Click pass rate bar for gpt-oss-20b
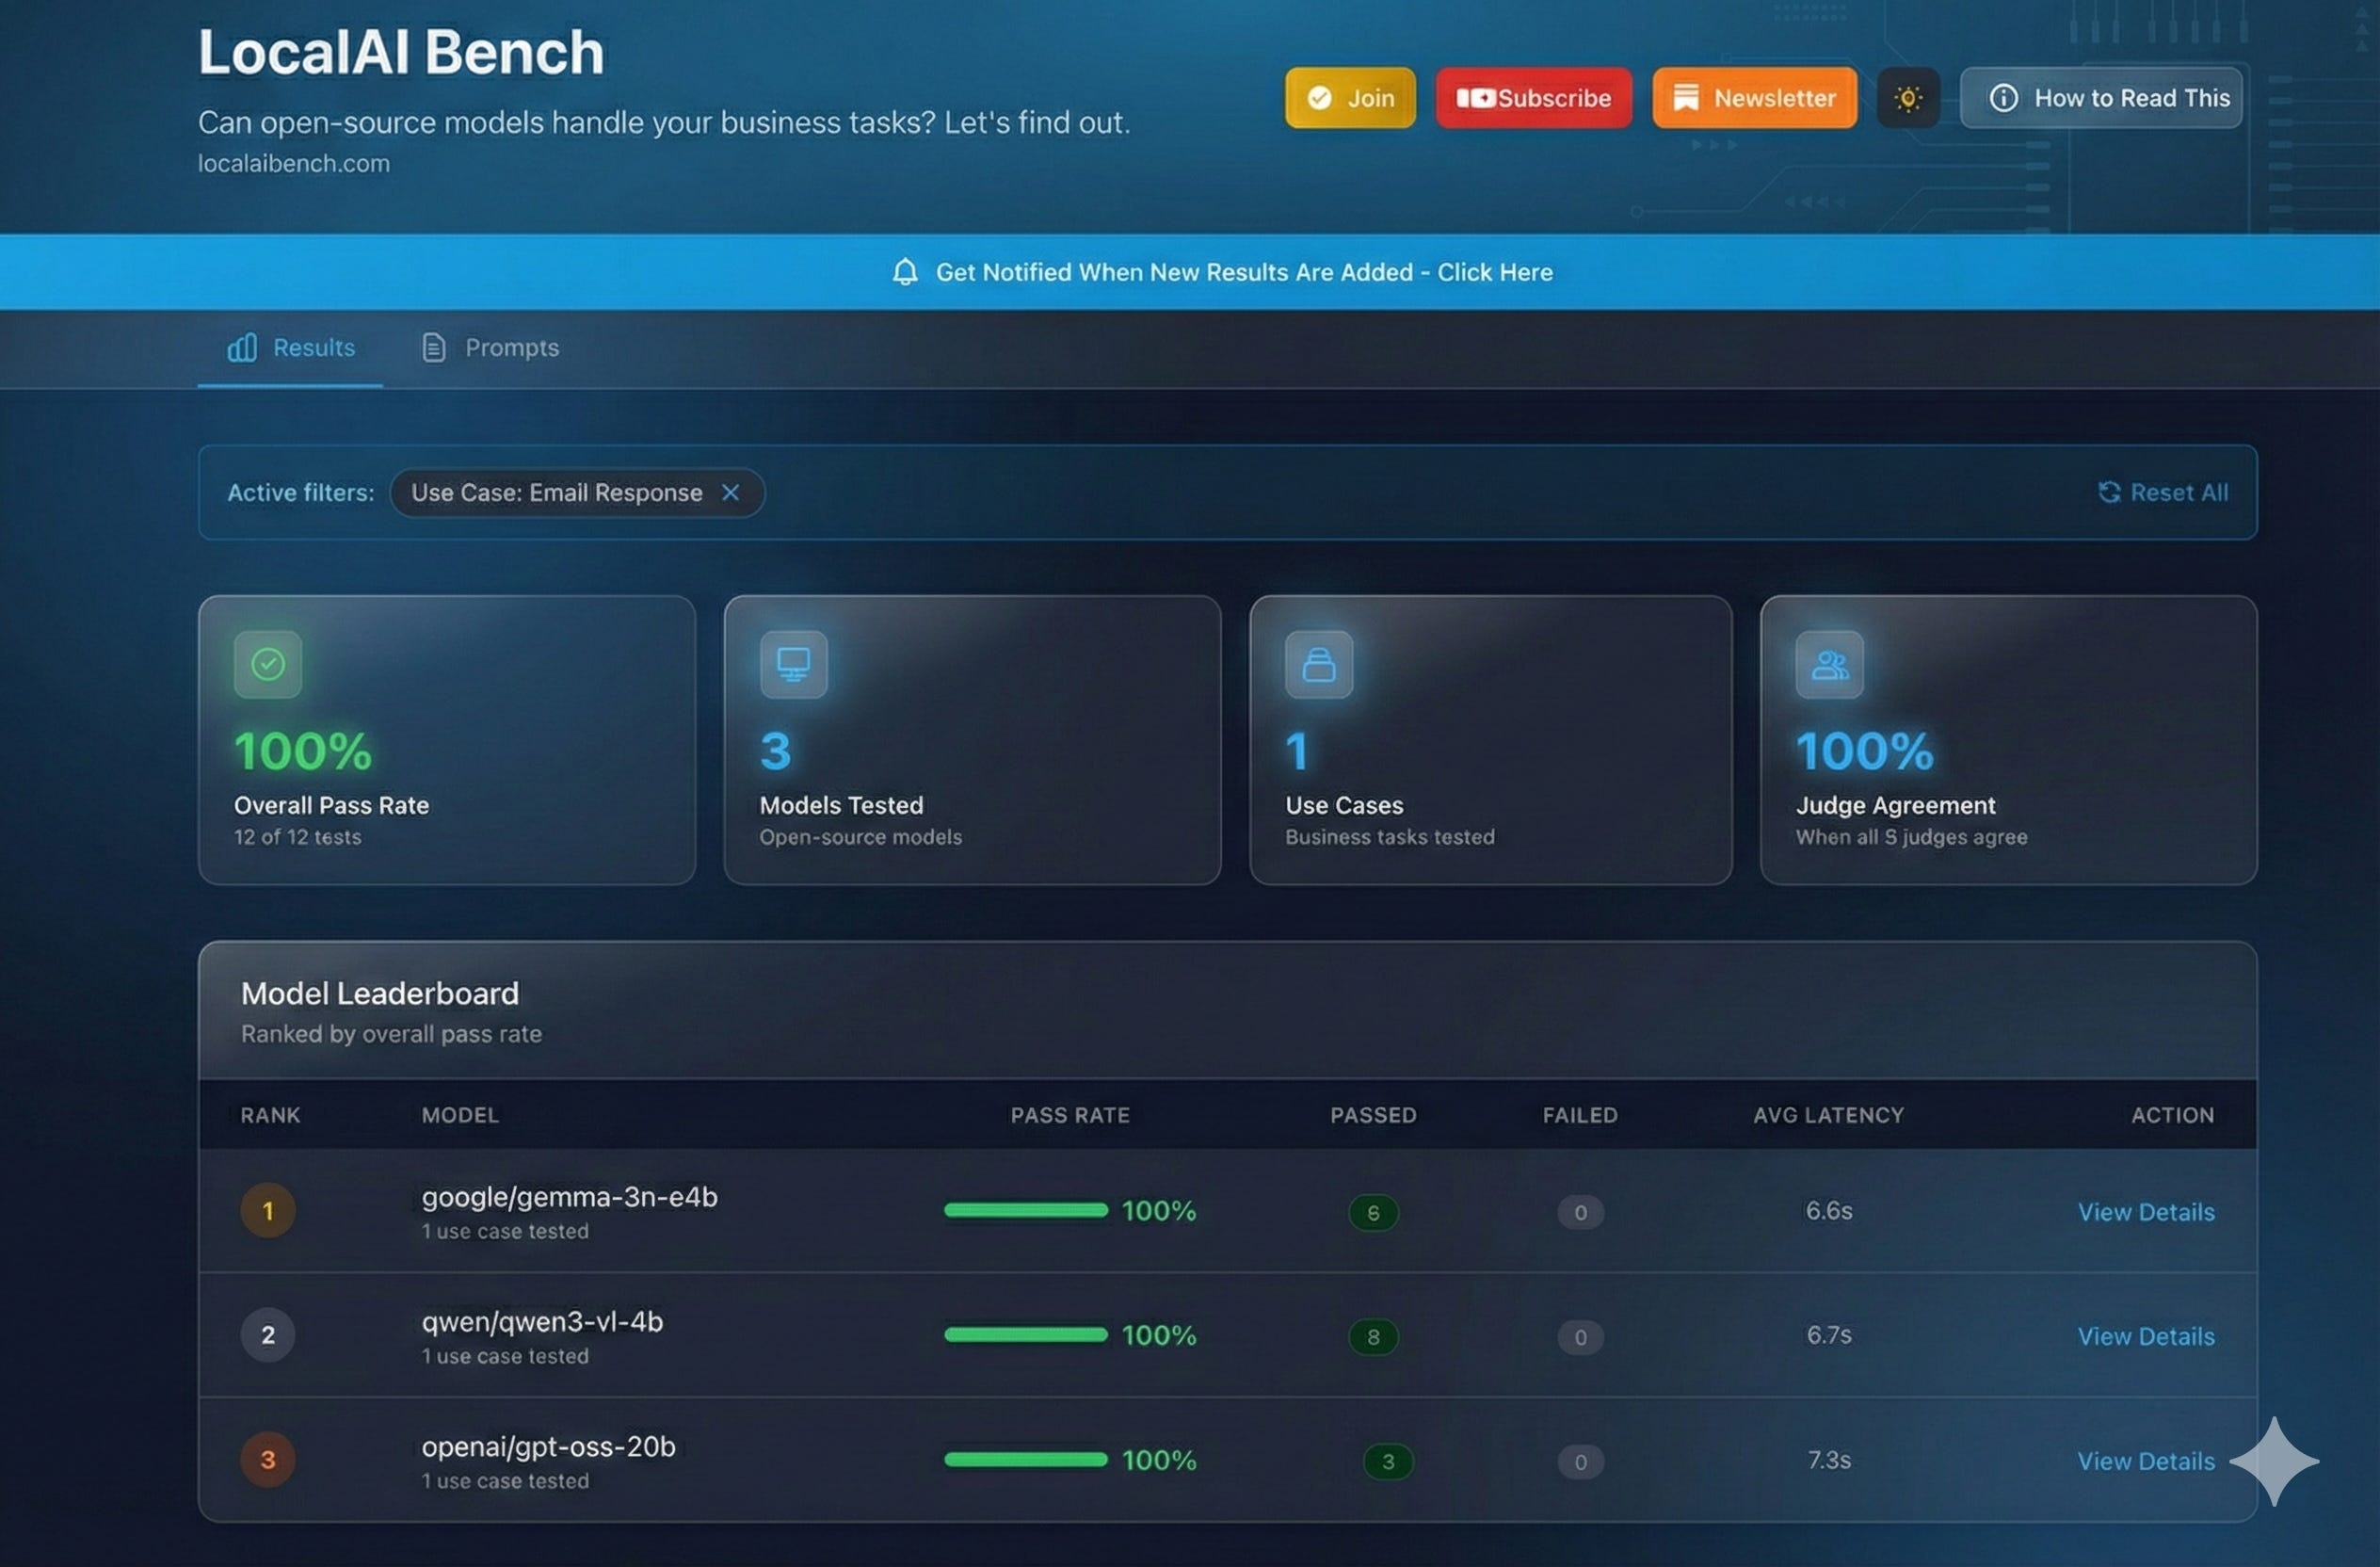This screenshot has height=1567, width=2380. pos(1026,1460)
